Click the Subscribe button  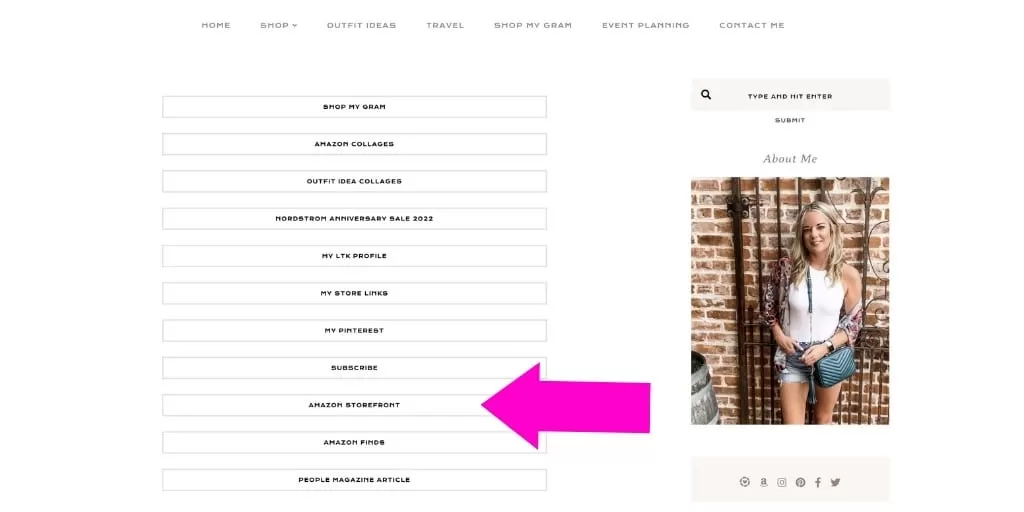(x=354, y=368)
